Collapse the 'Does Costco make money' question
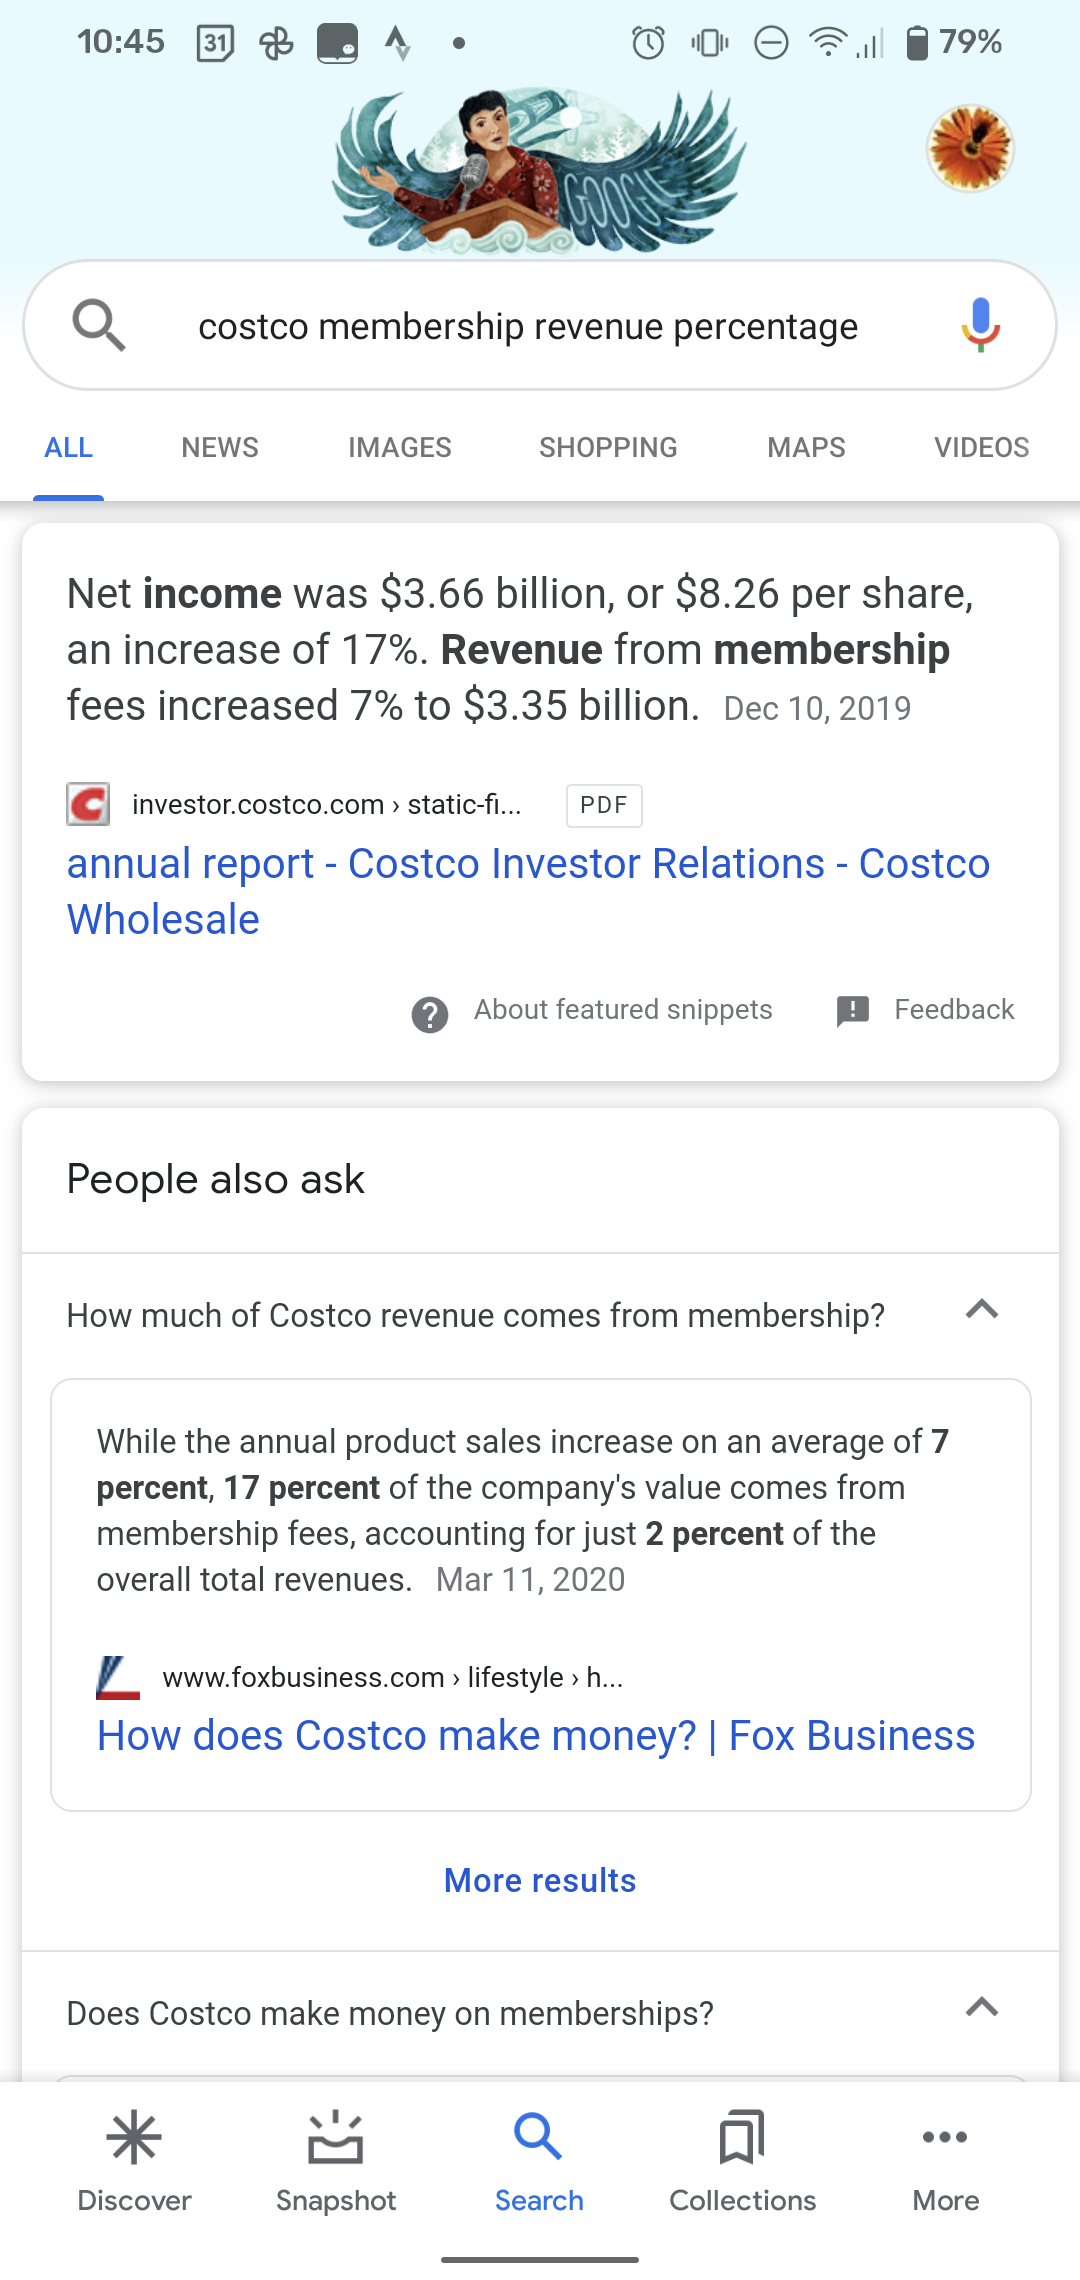1080x2280 pixels. coord(982,2007)
